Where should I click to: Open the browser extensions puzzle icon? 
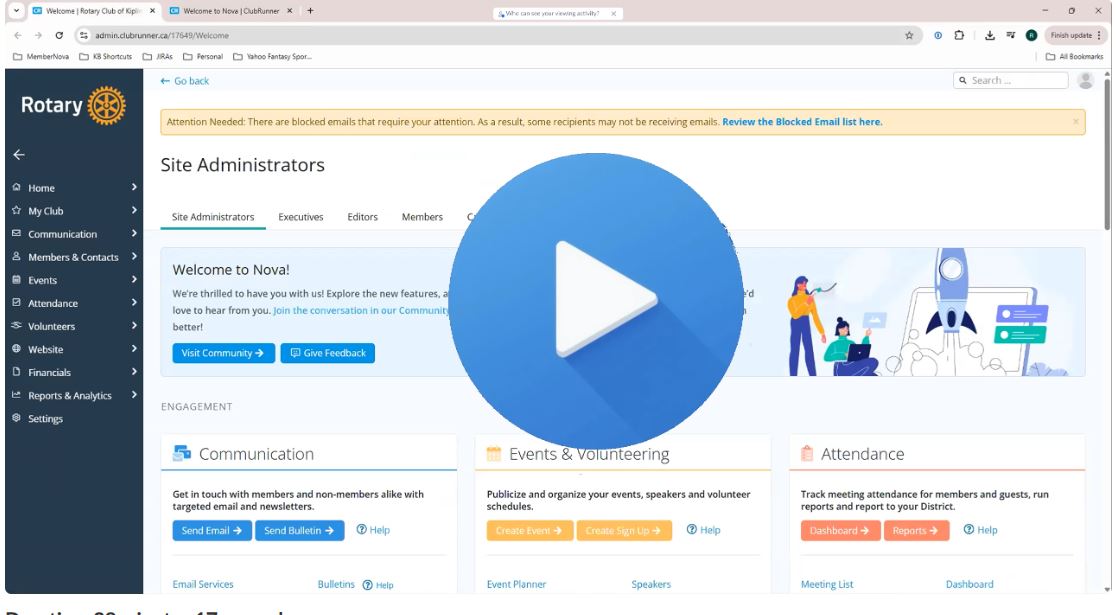pyautogui.click(x=959, y=35)
